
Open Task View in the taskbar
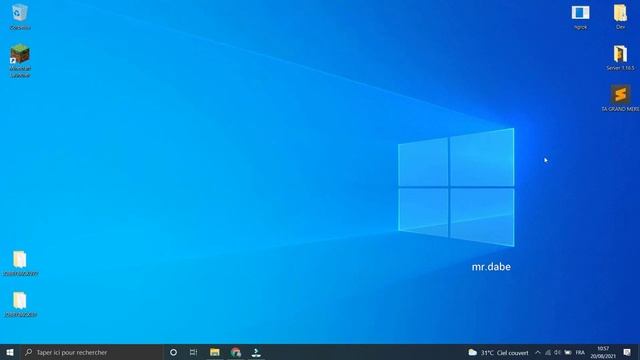point(193,352)
